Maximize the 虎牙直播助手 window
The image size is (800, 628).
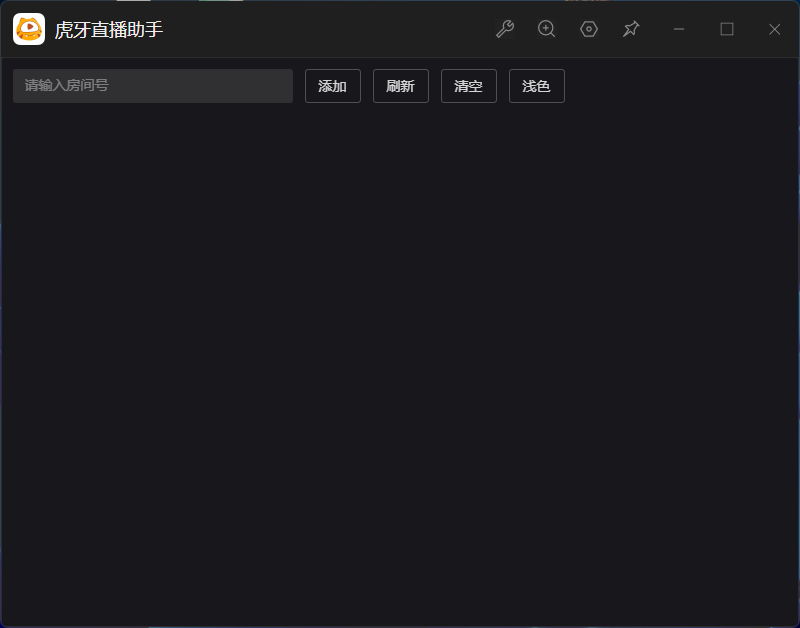727,29
